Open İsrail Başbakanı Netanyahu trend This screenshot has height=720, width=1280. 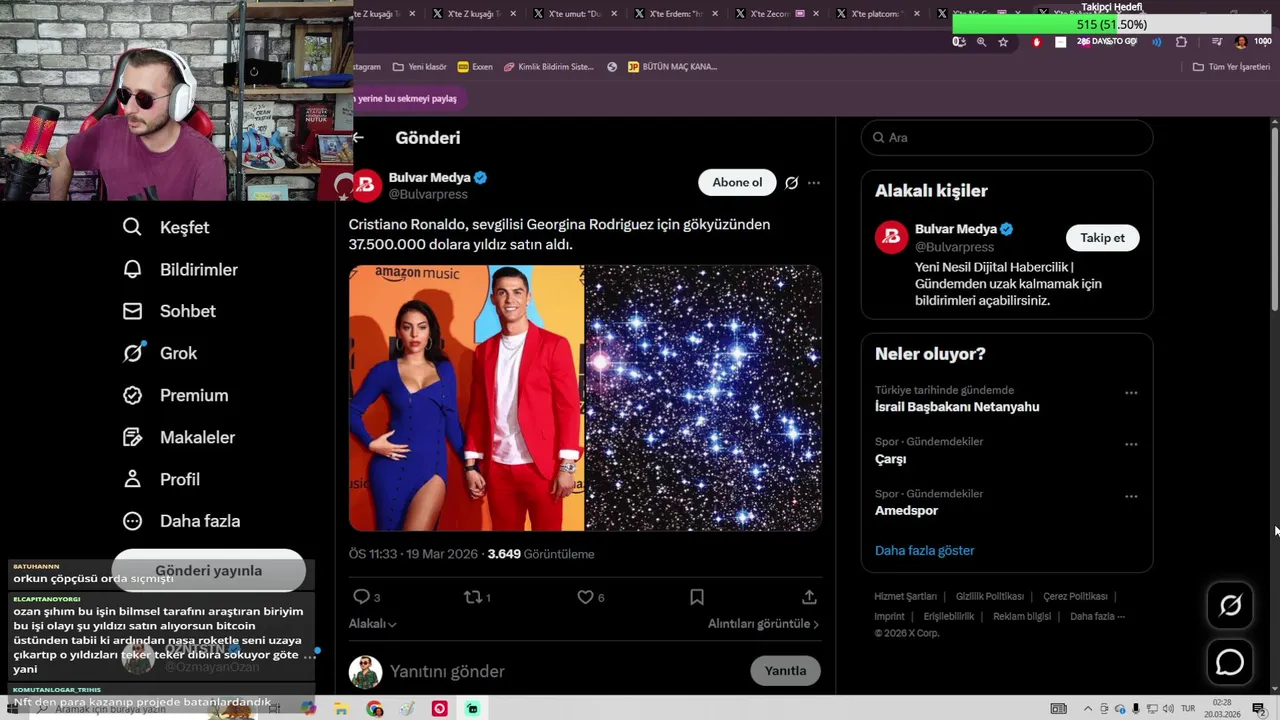click(x=957, y=407)
